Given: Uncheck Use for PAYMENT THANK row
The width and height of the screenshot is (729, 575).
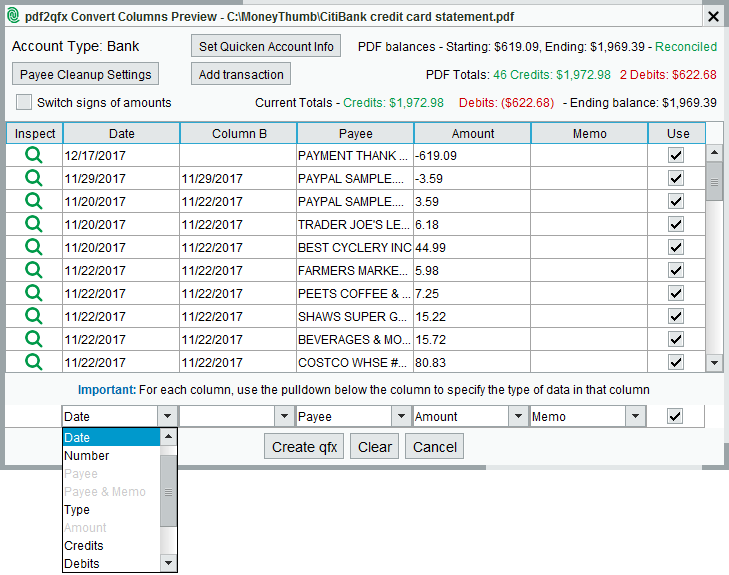Looking at the screenshot, I should coord(676,155).
